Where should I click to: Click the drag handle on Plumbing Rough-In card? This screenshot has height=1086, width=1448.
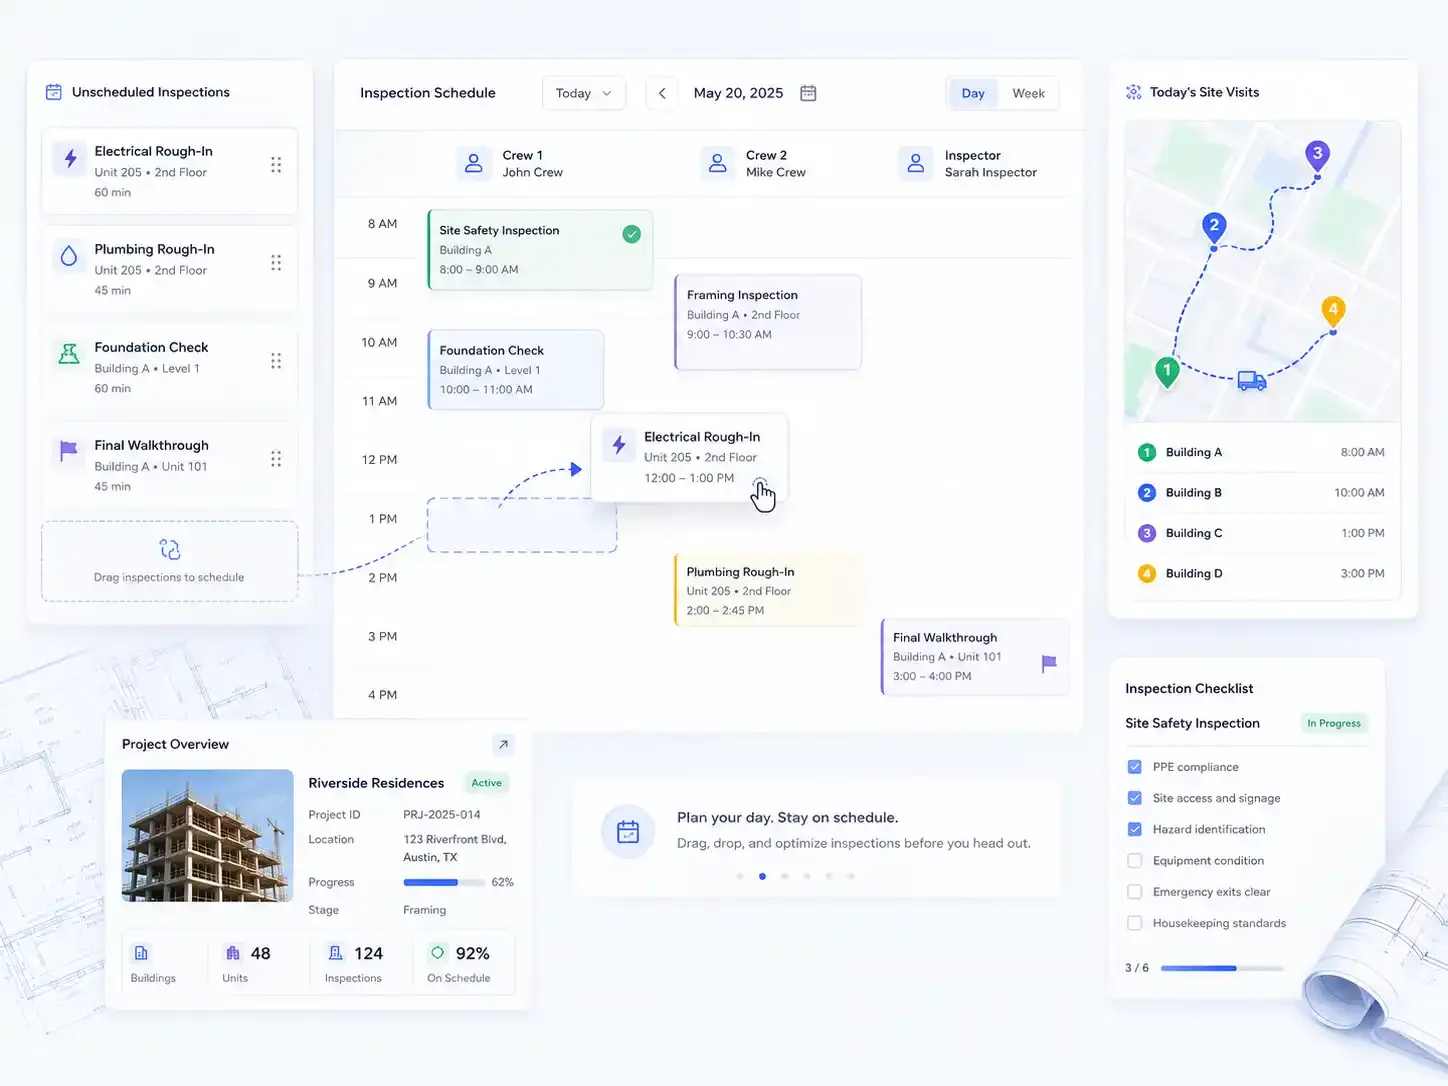[276, 263]
